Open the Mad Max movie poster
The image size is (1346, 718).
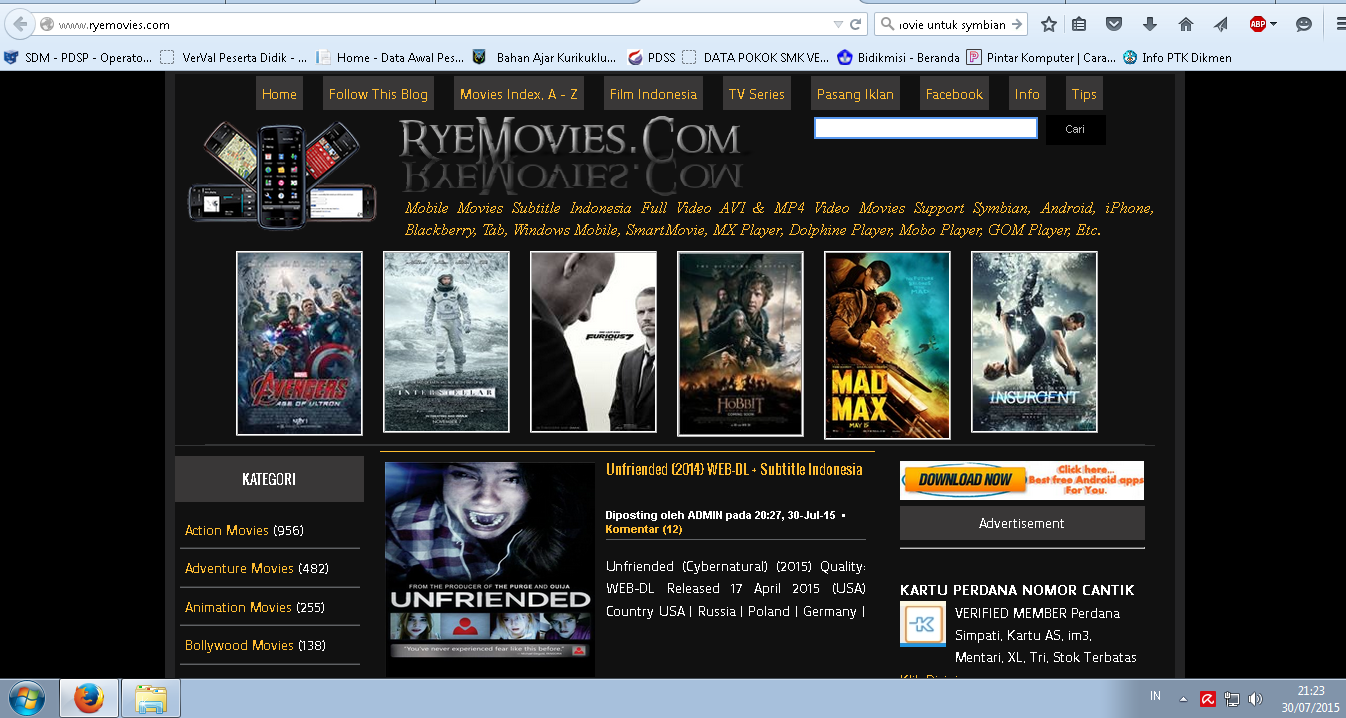pos(887,345)
